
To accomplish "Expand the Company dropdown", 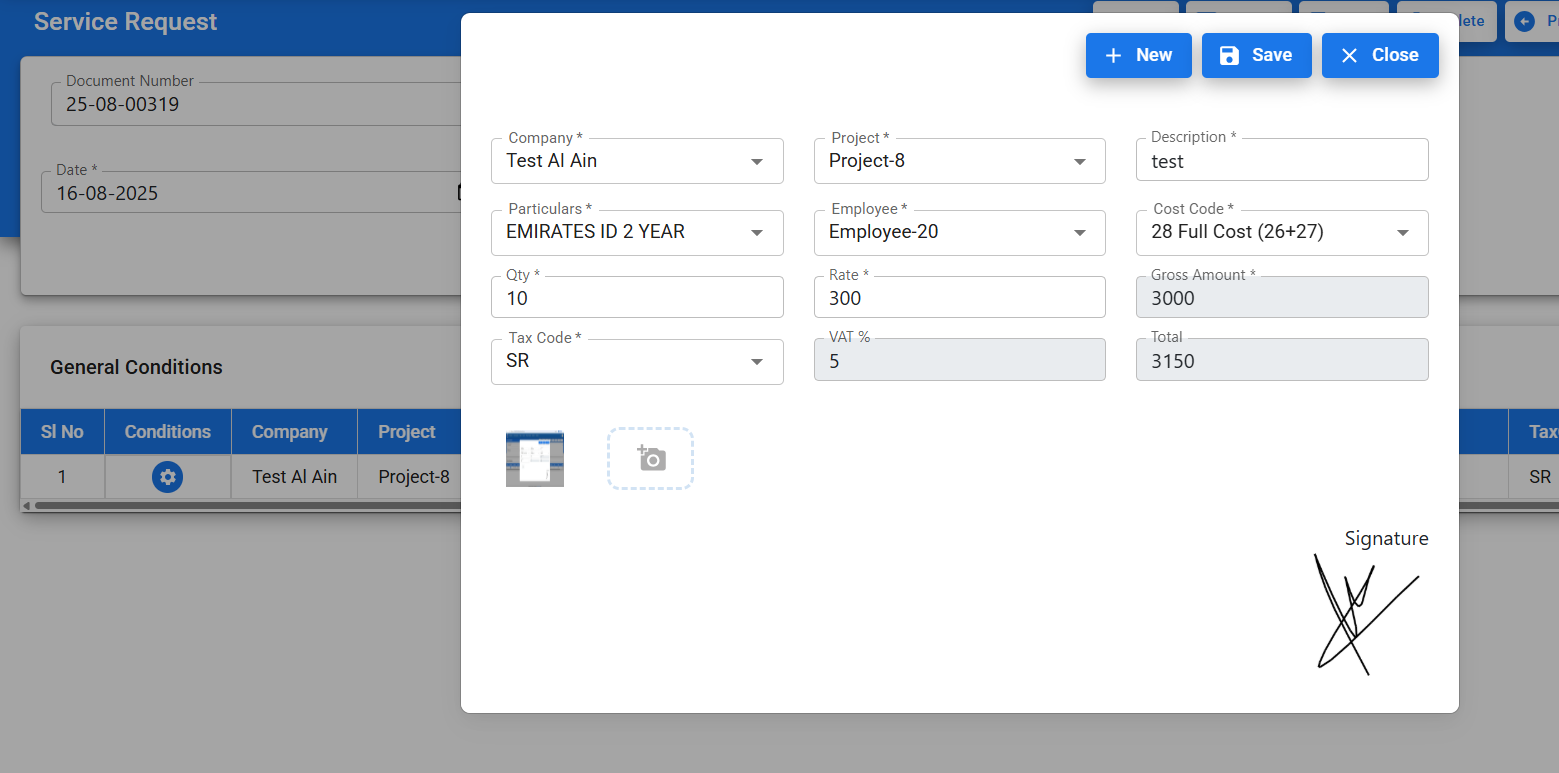I will pos(757,162).
